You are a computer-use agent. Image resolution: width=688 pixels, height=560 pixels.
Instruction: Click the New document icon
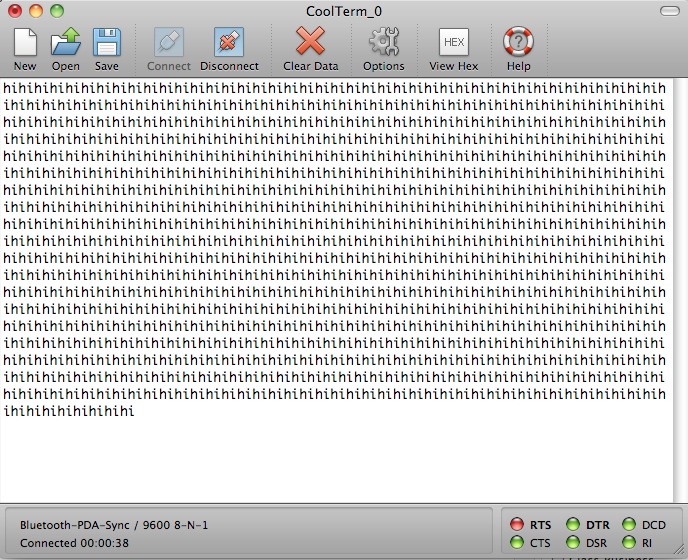(x=25, y=43)
